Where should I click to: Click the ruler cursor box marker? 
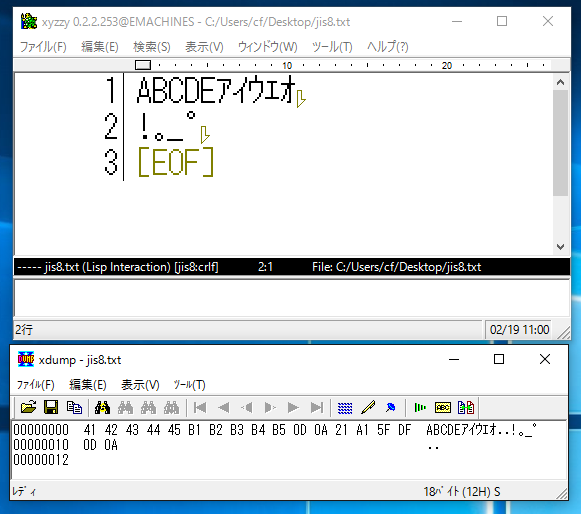tap(143, 65)
